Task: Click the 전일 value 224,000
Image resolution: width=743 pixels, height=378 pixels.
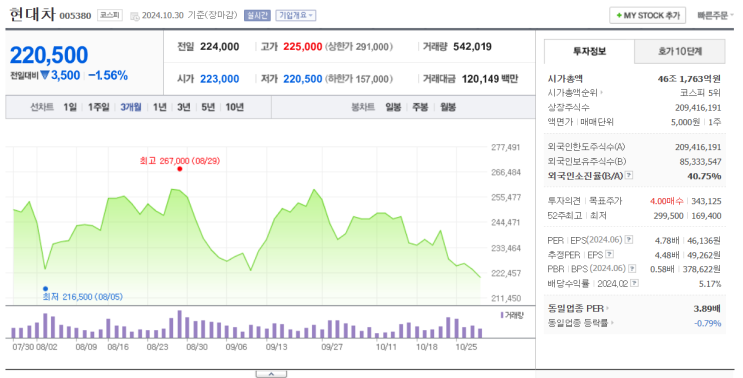Action: point(219,46)
